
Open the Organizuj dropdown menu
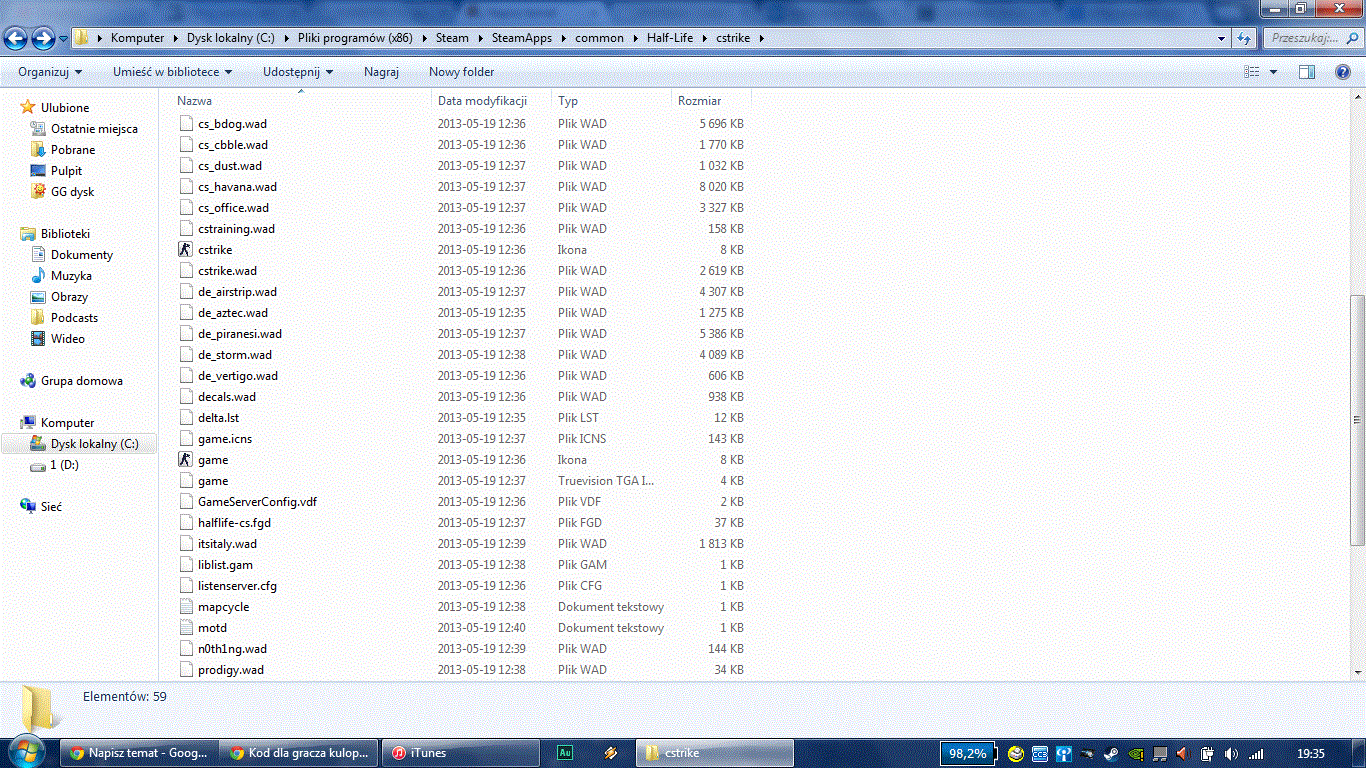click(x=50, y=72)
